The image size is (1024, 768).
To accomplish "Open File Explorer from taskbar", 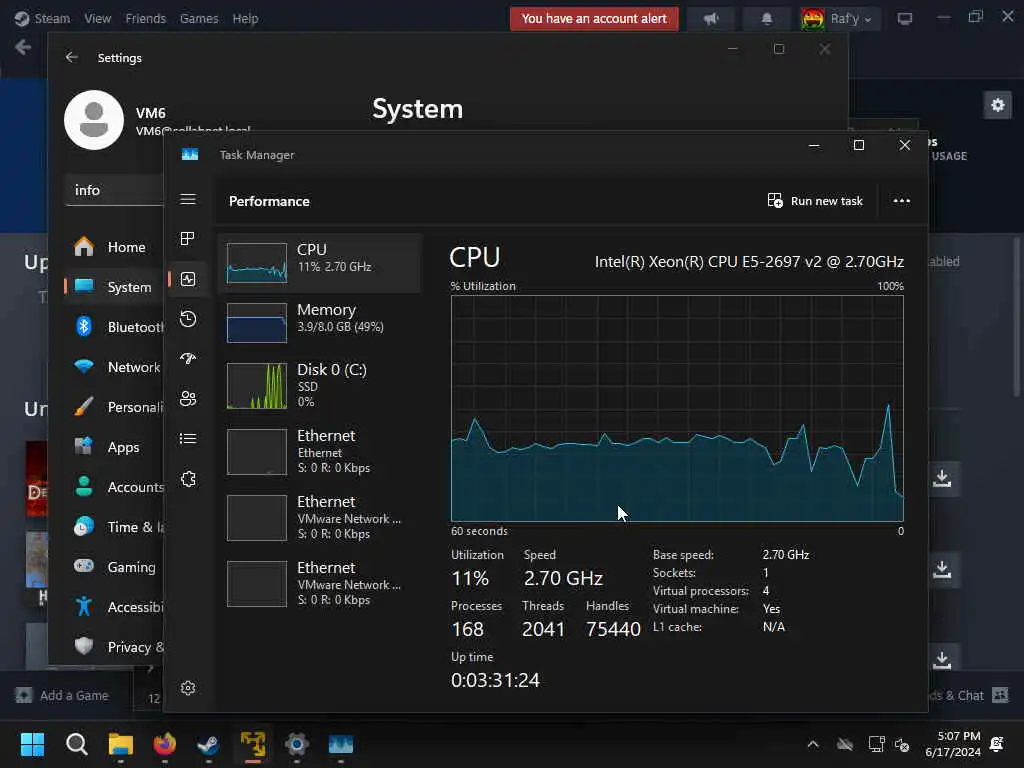I will click(121, 744).
